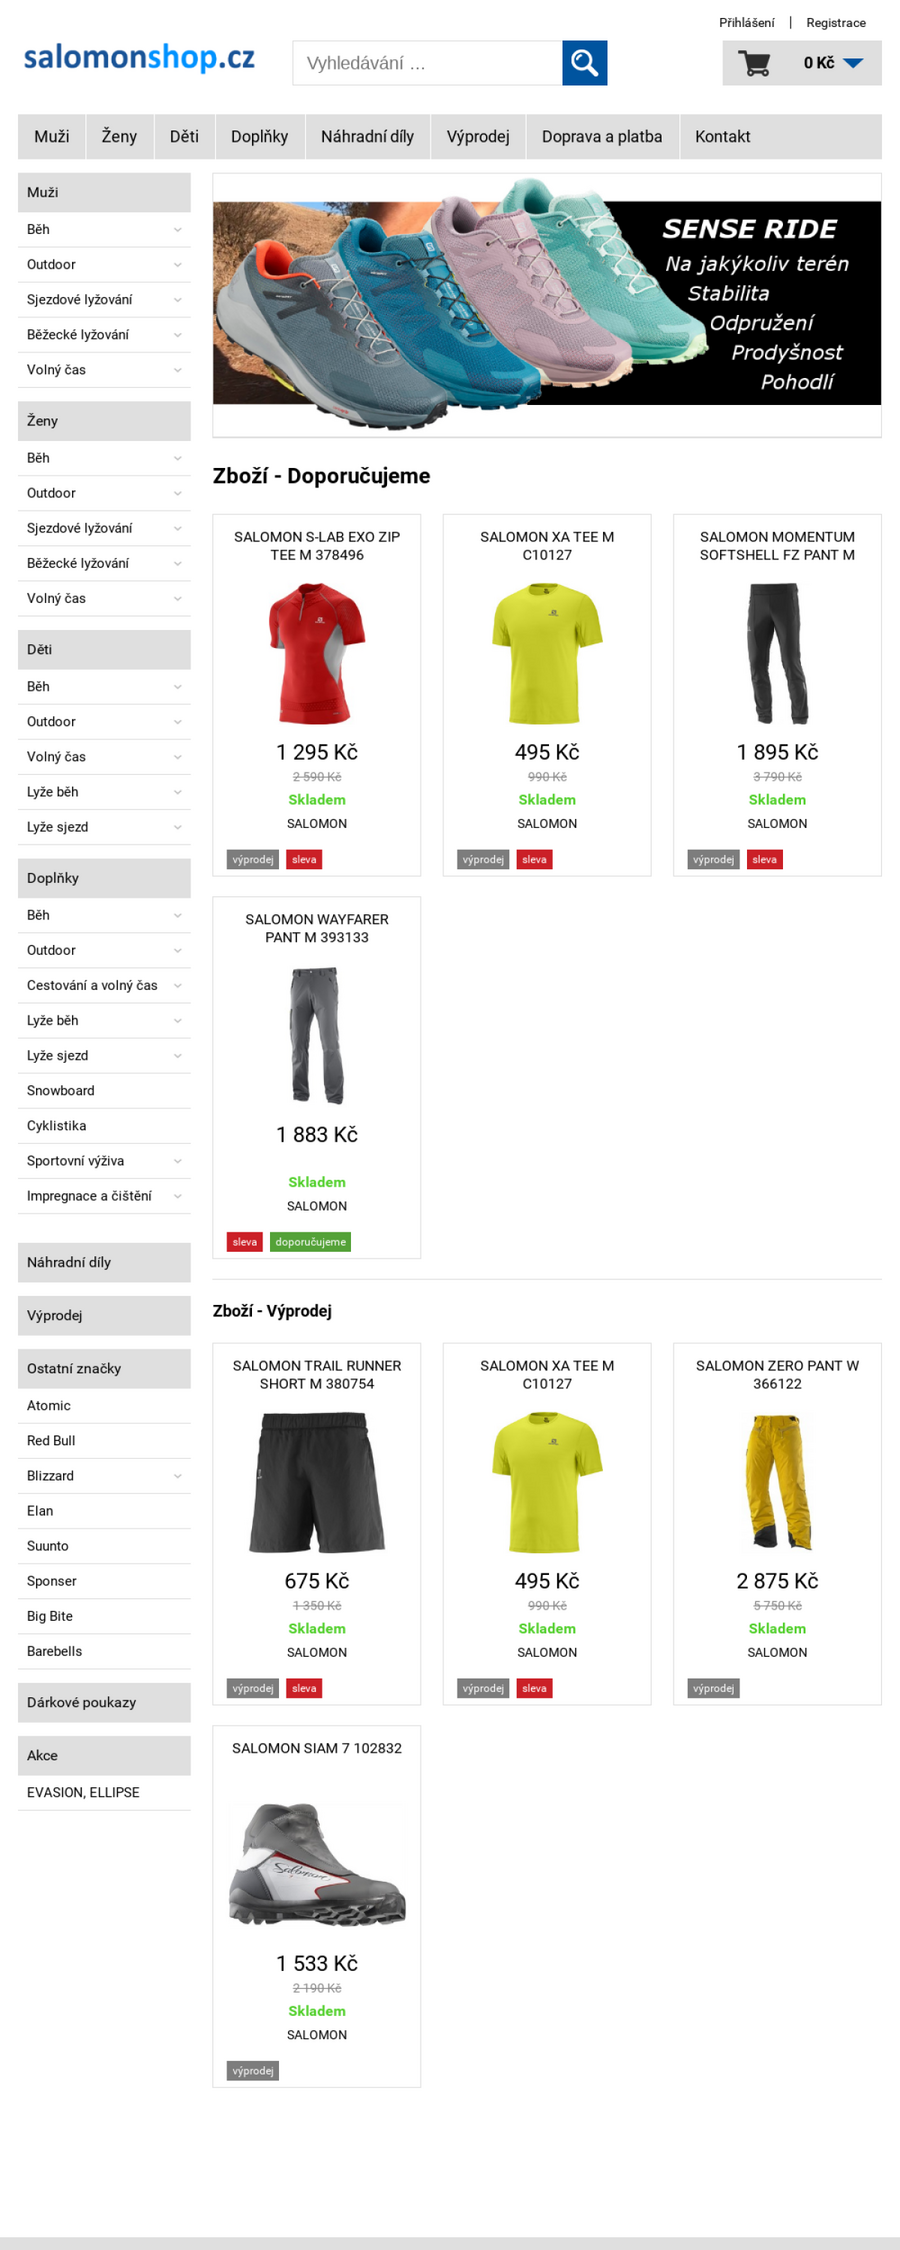Screen dimensions: 900x2250
Task: Open the shopping cart icon
Action: pyautogui.click(x=754, y=63)
